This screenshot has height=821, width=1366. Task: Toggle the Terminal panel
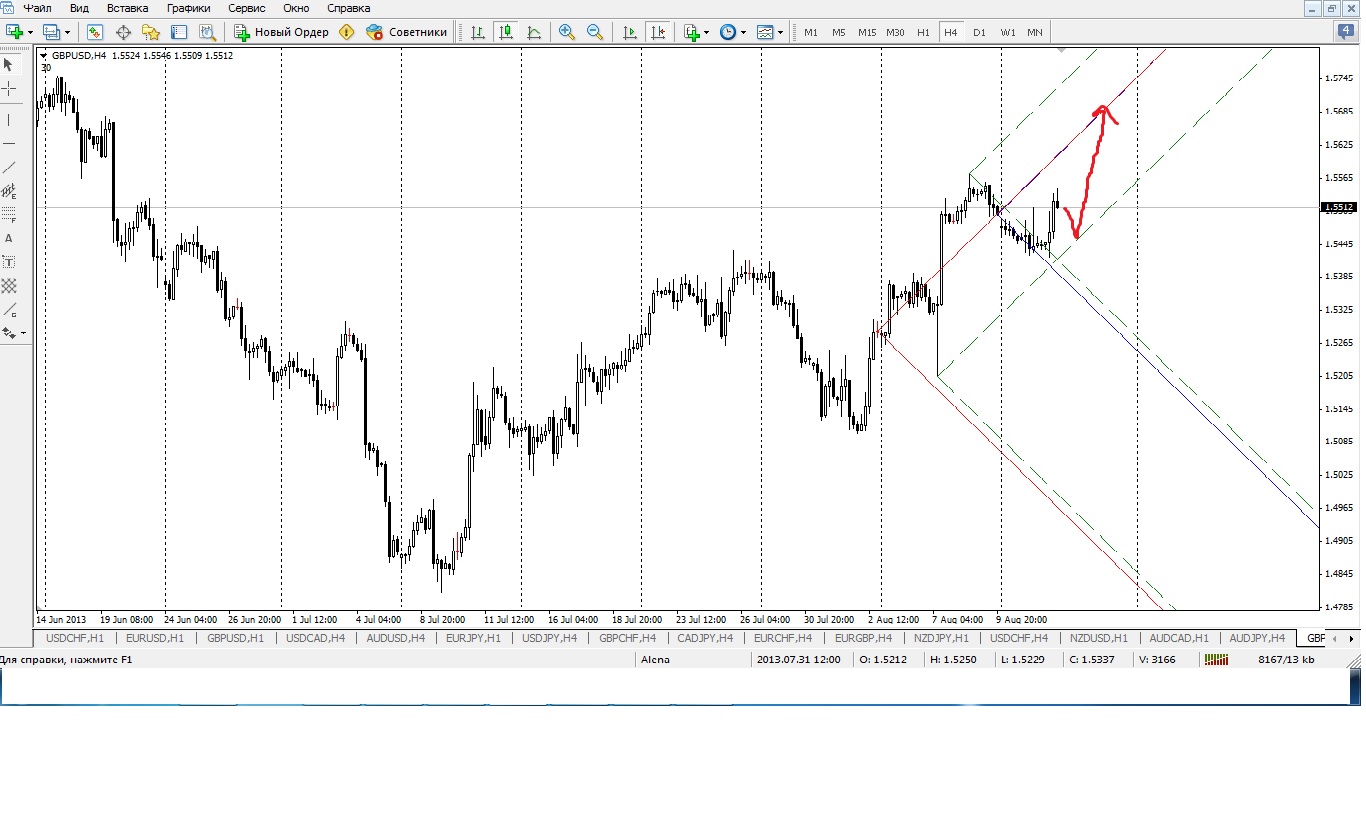tap(179, 32)
